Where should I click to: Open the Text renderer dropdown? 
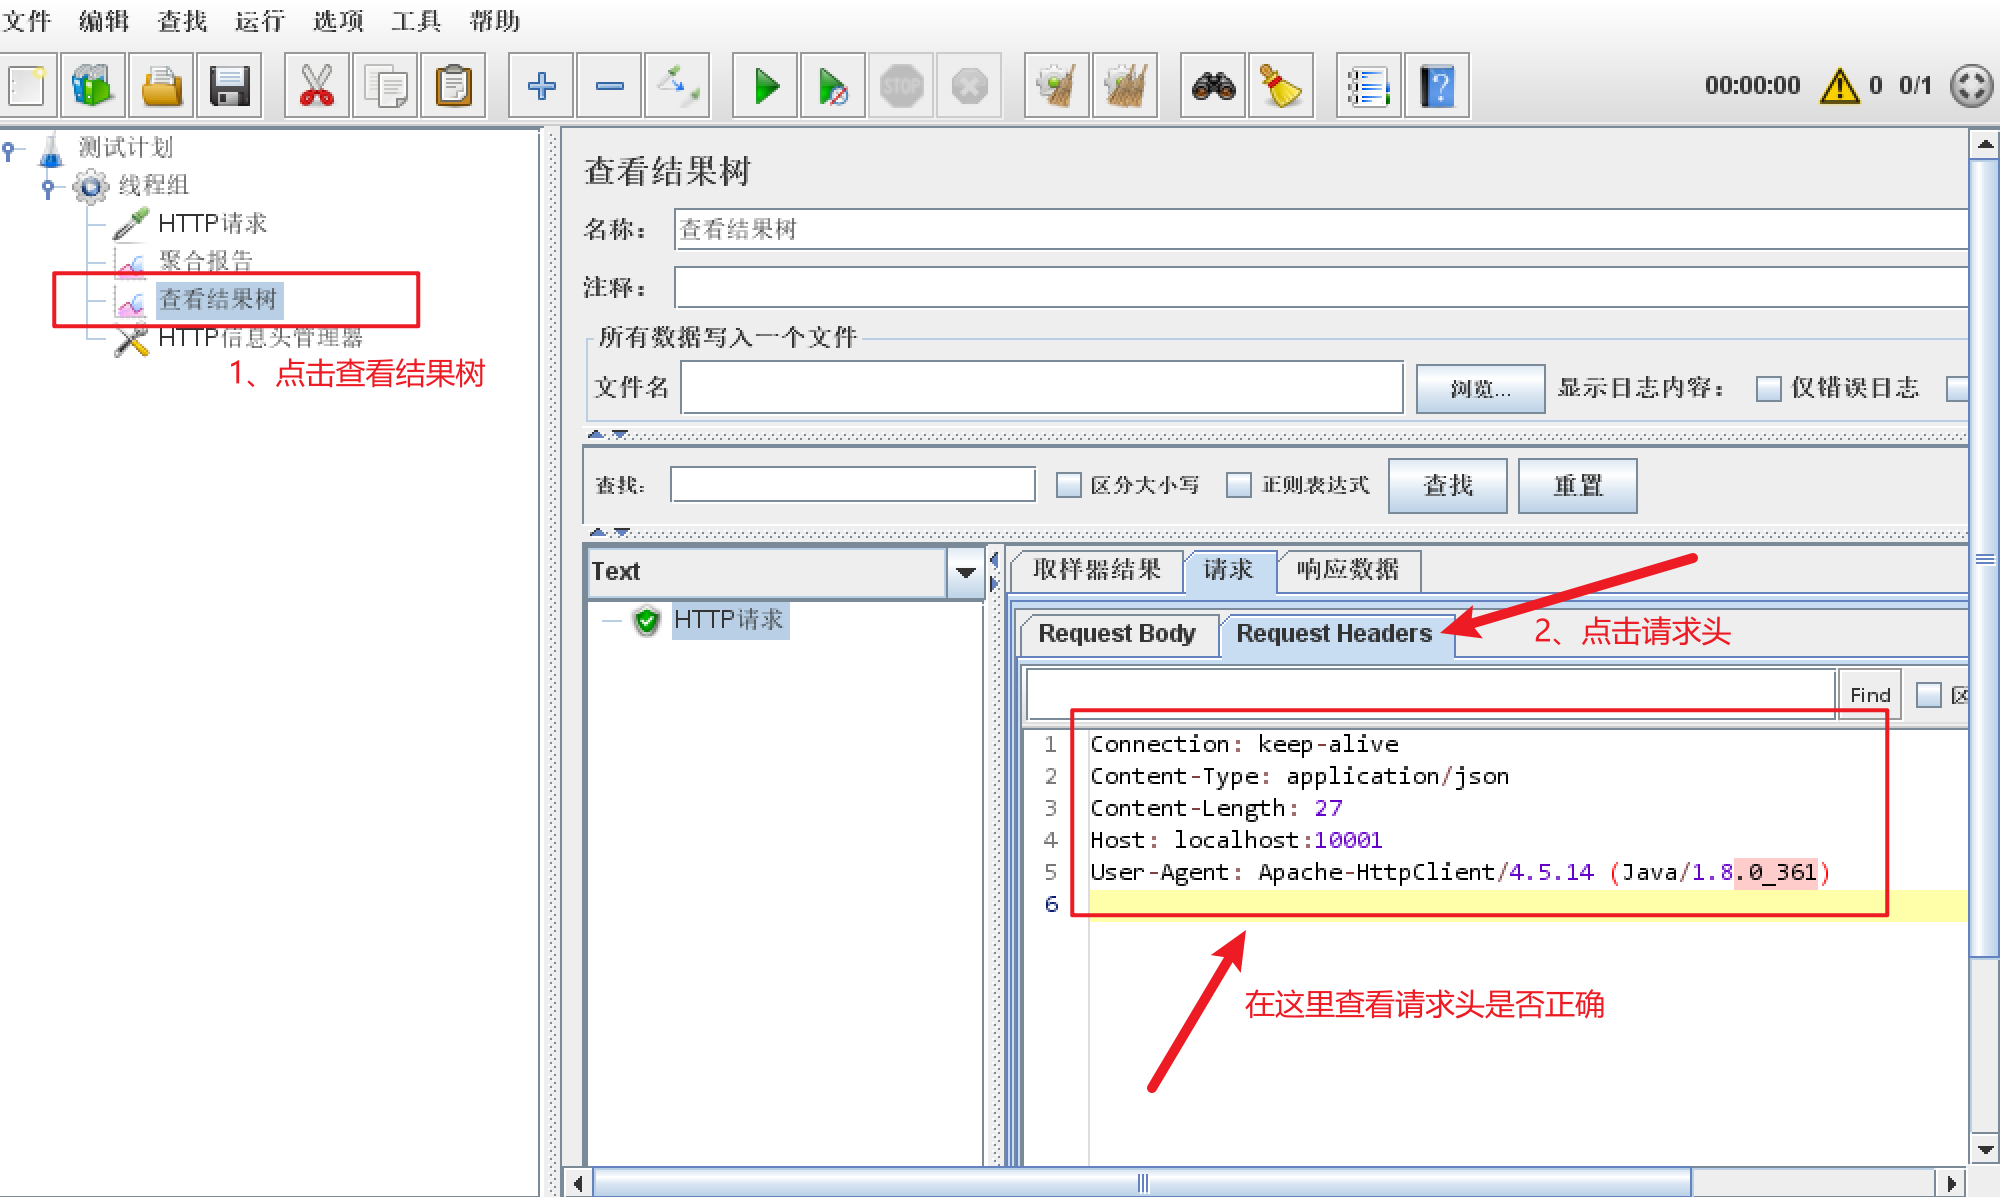[965, 572]
